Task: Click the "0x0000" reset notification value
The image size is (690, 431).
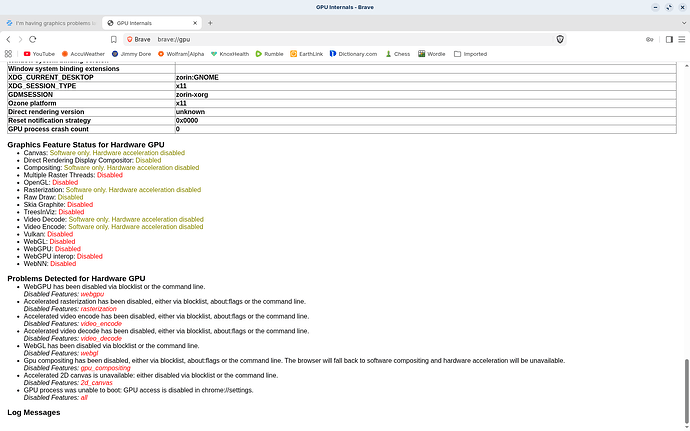Action: pyautogui.click(x=187, y=120)
